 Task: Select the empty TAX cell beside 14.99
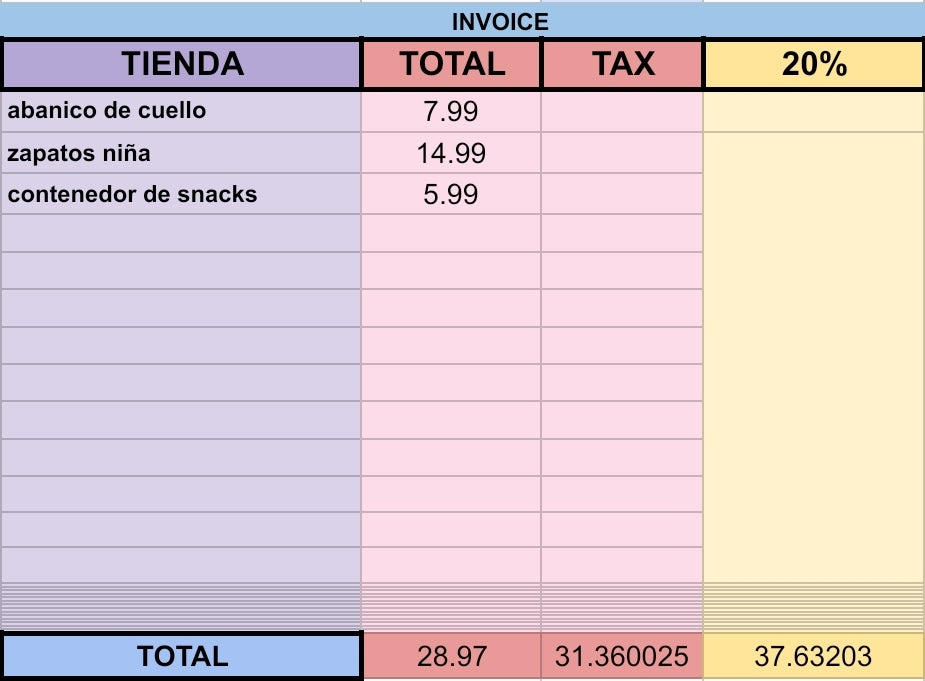coord(622,153)
